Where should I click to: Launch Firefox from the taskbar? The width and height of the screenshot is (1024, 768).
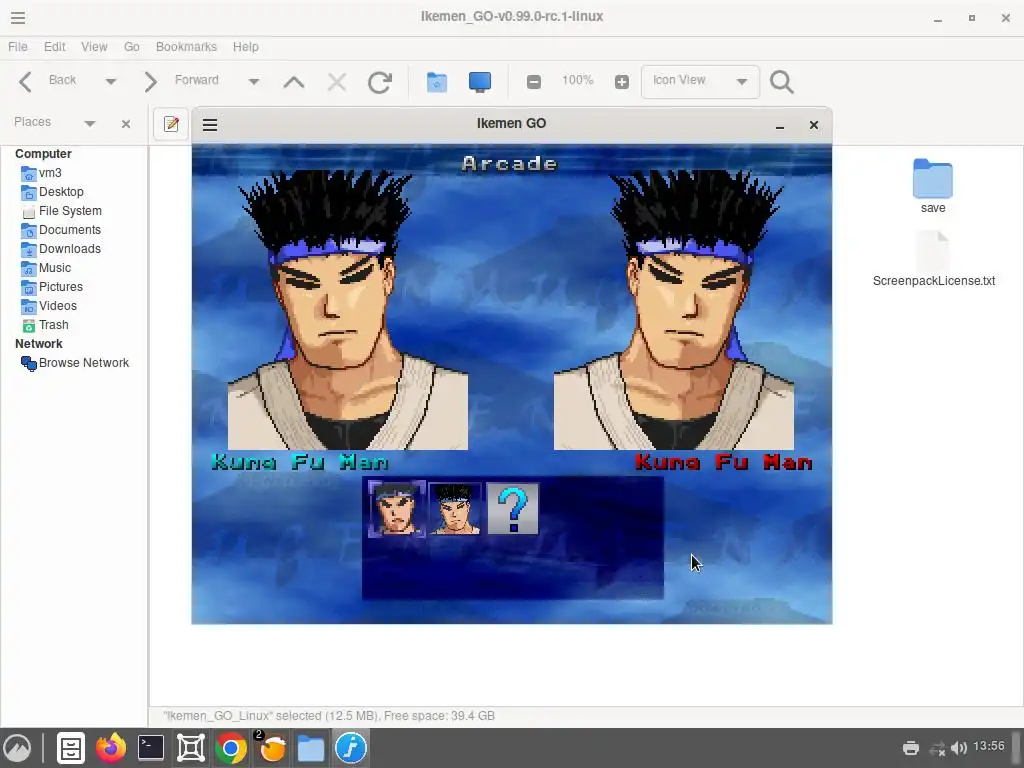(111, 748)
